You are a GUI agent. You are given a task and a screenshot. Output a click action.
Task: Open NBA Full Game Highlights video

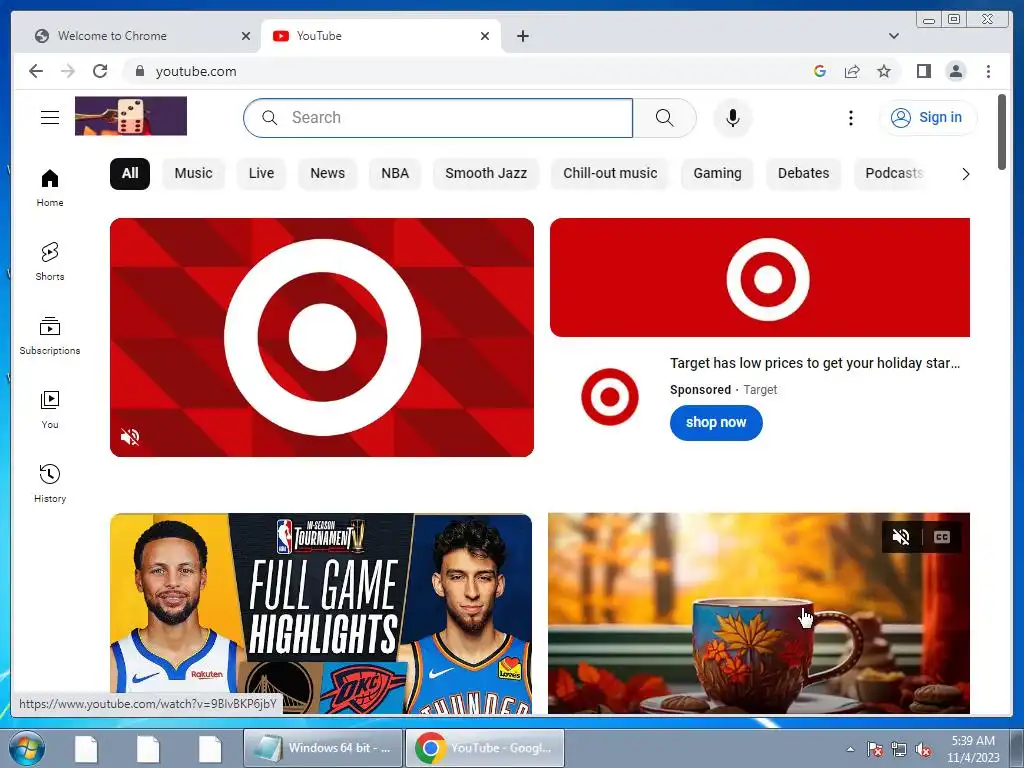point(321,613)
